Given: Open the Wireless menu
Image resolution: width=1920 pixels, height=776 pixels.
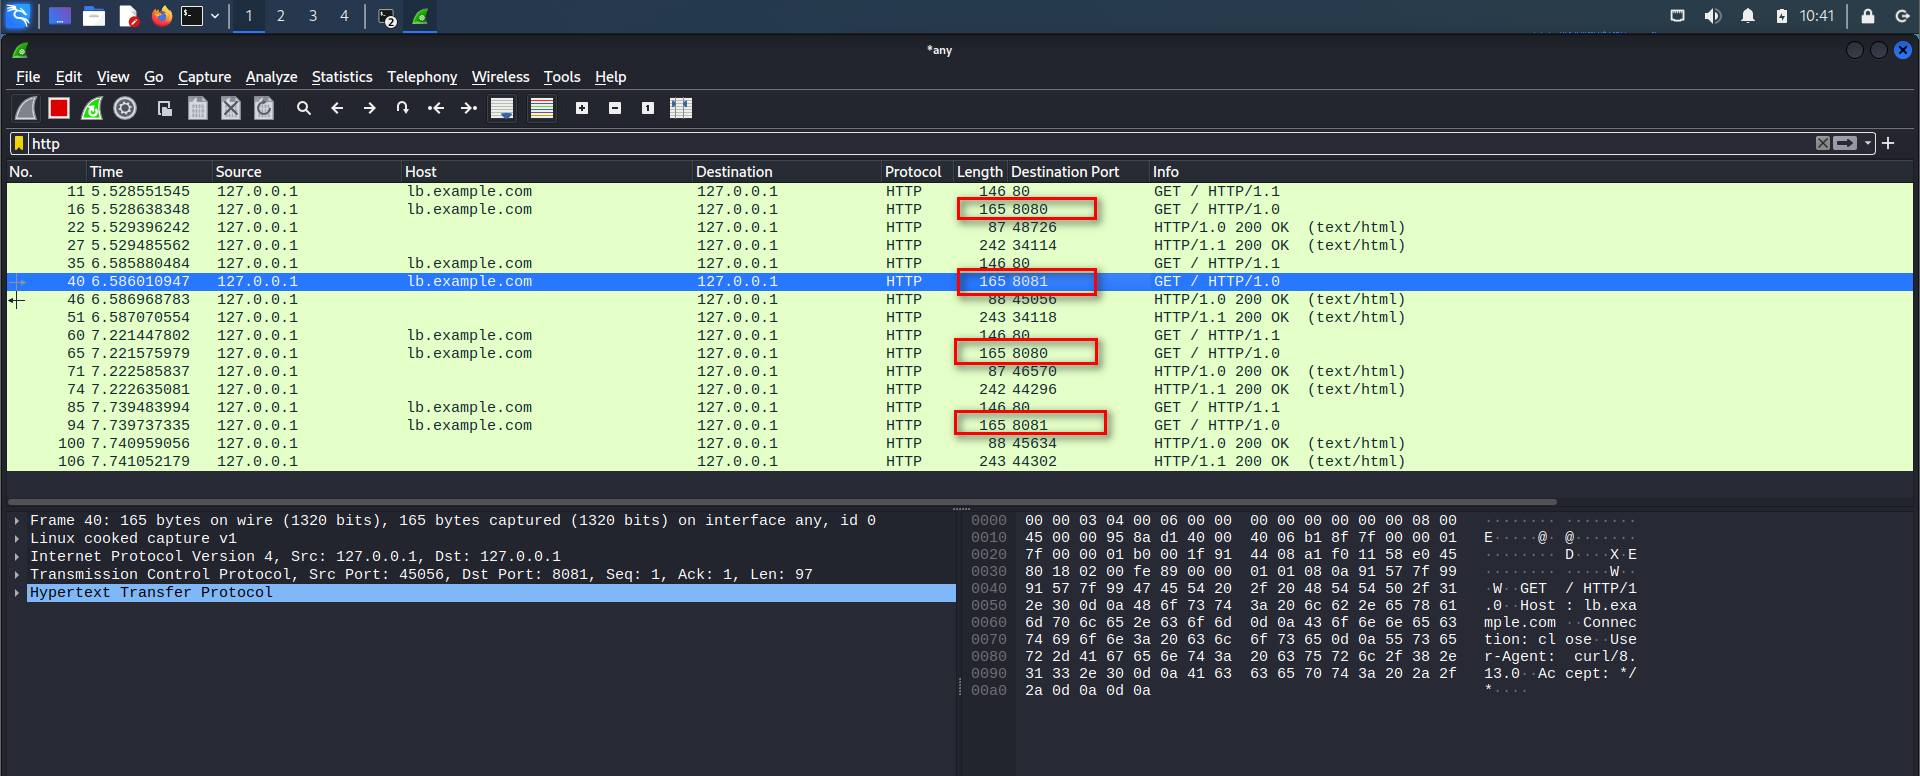Looking at the screenshot, I should point(500,77).
